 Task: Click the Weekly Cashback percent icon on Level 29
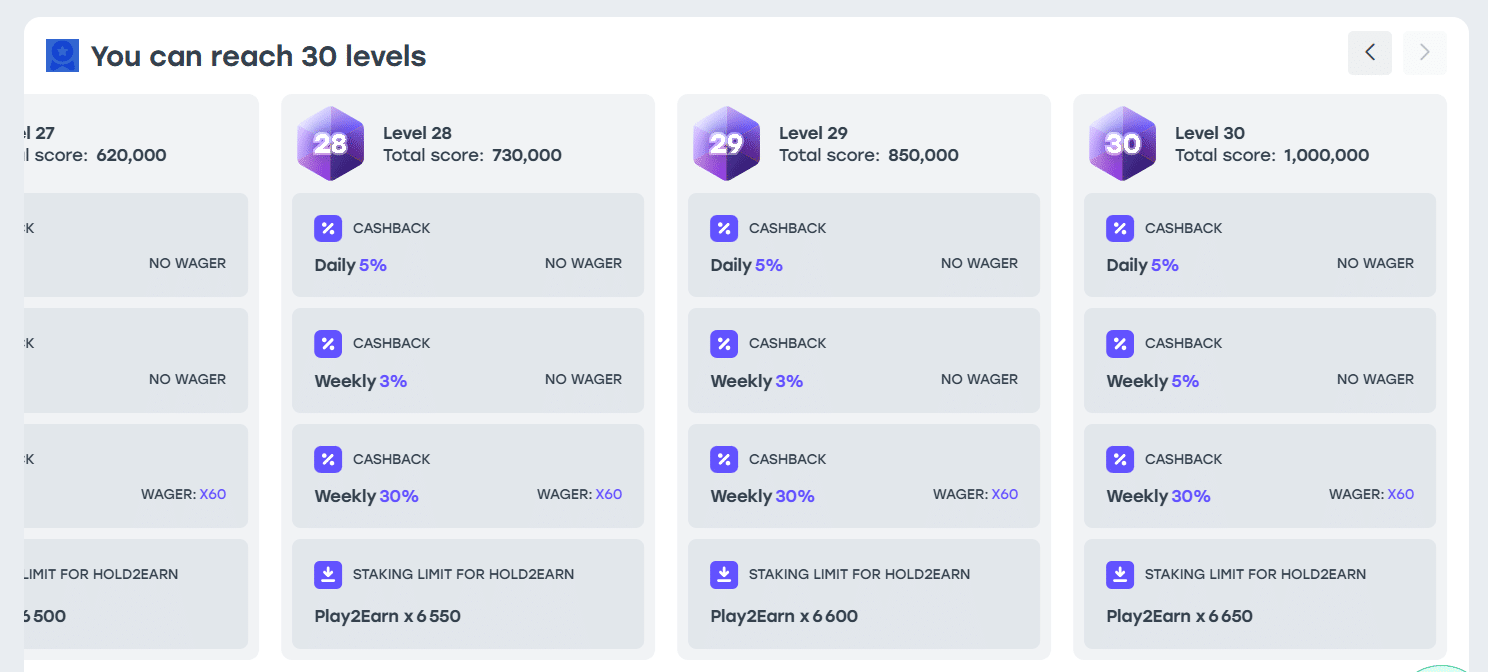click(x=724, y=343)
